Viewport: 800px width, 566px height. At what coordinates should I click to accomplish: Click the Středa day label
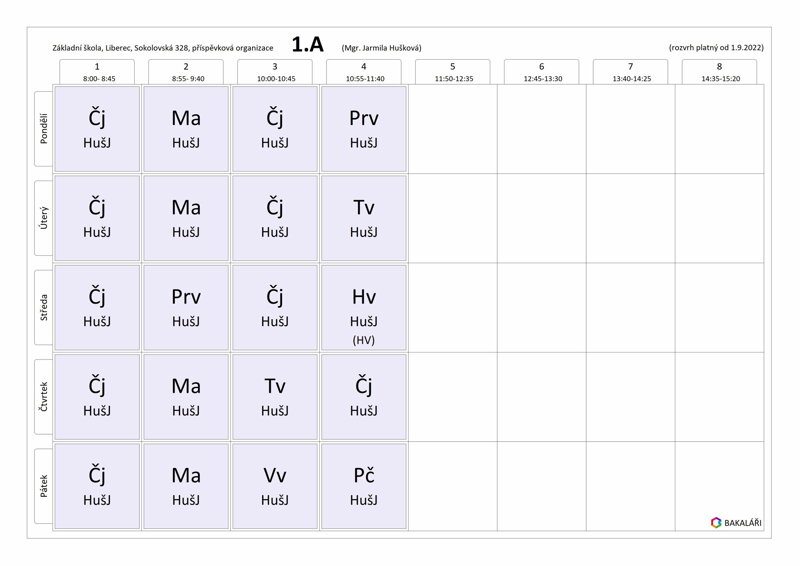43,307
